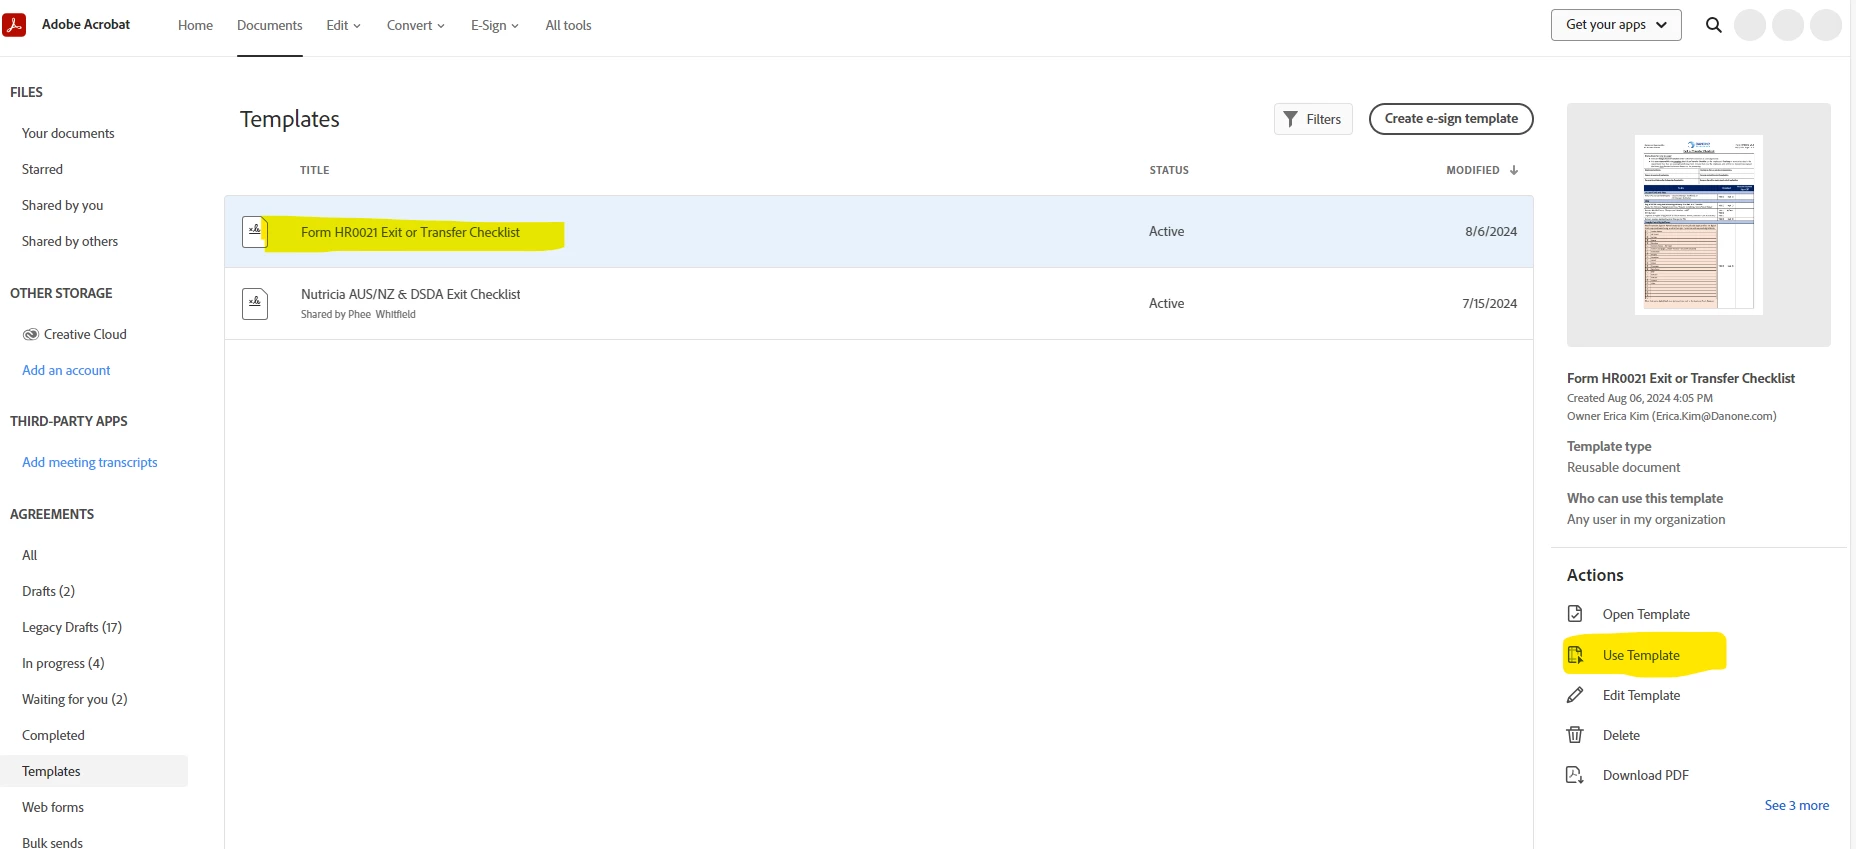The height and width of the screenshot is (849, 1856).
Task: Sort by Modified column arrow
Action: pyautogui.click(x=1514, y=170)
